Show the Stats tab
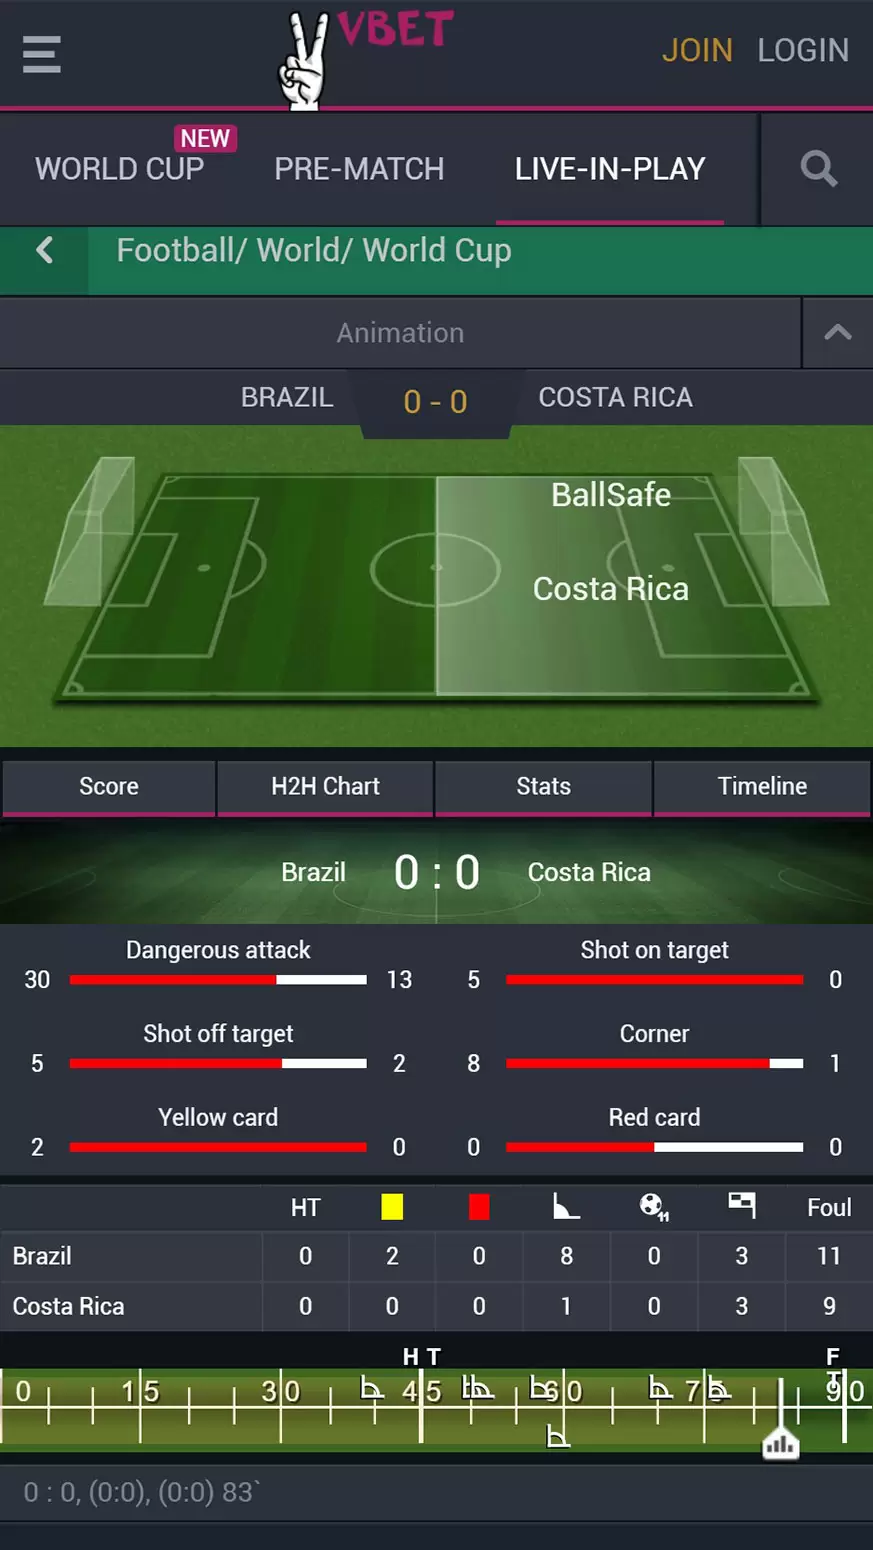 pyautogui.click(x=543, y=787)
